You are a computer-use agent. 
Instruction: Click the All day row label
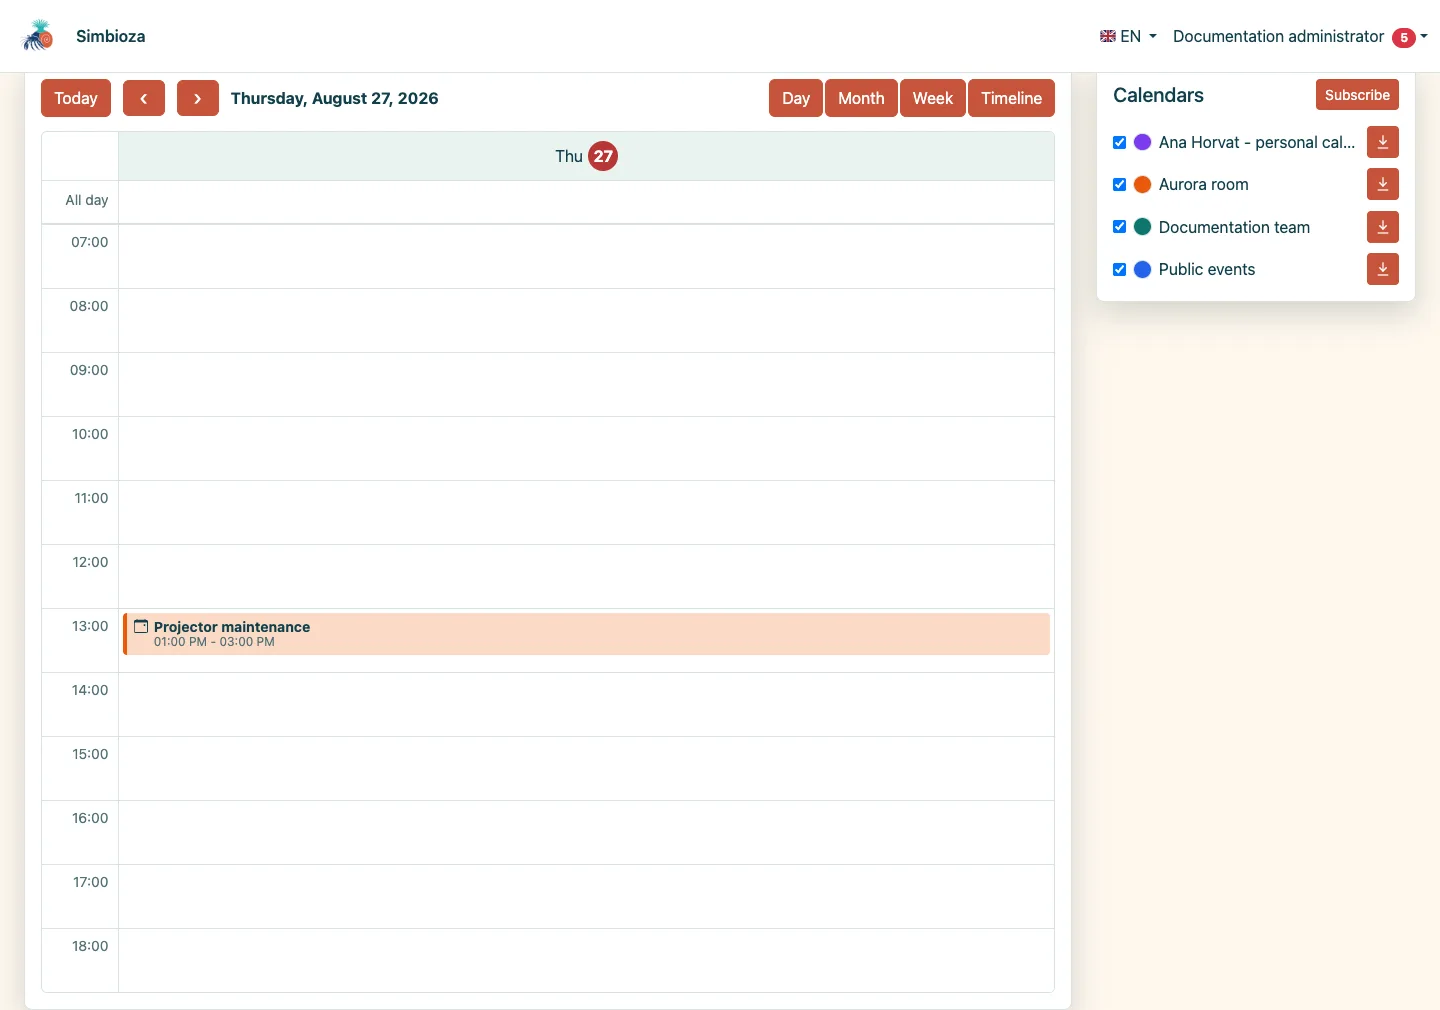[x=87, y=200]
